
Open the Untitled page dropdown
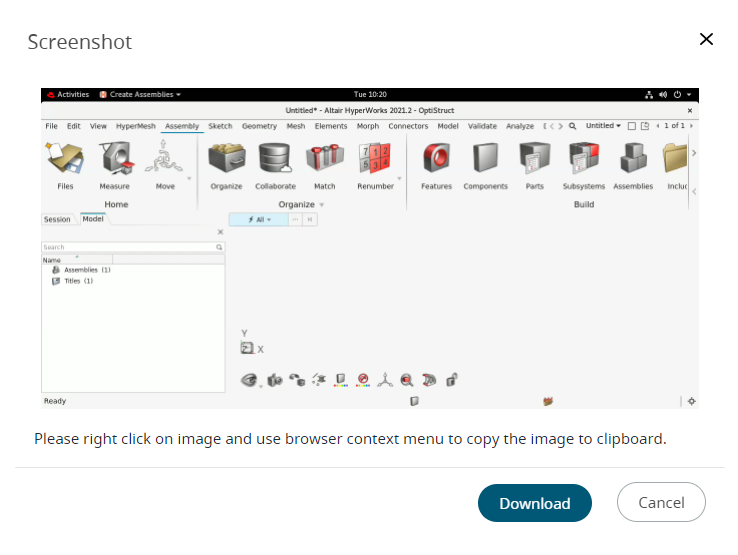pyautogui.click(x=603, y=126)
